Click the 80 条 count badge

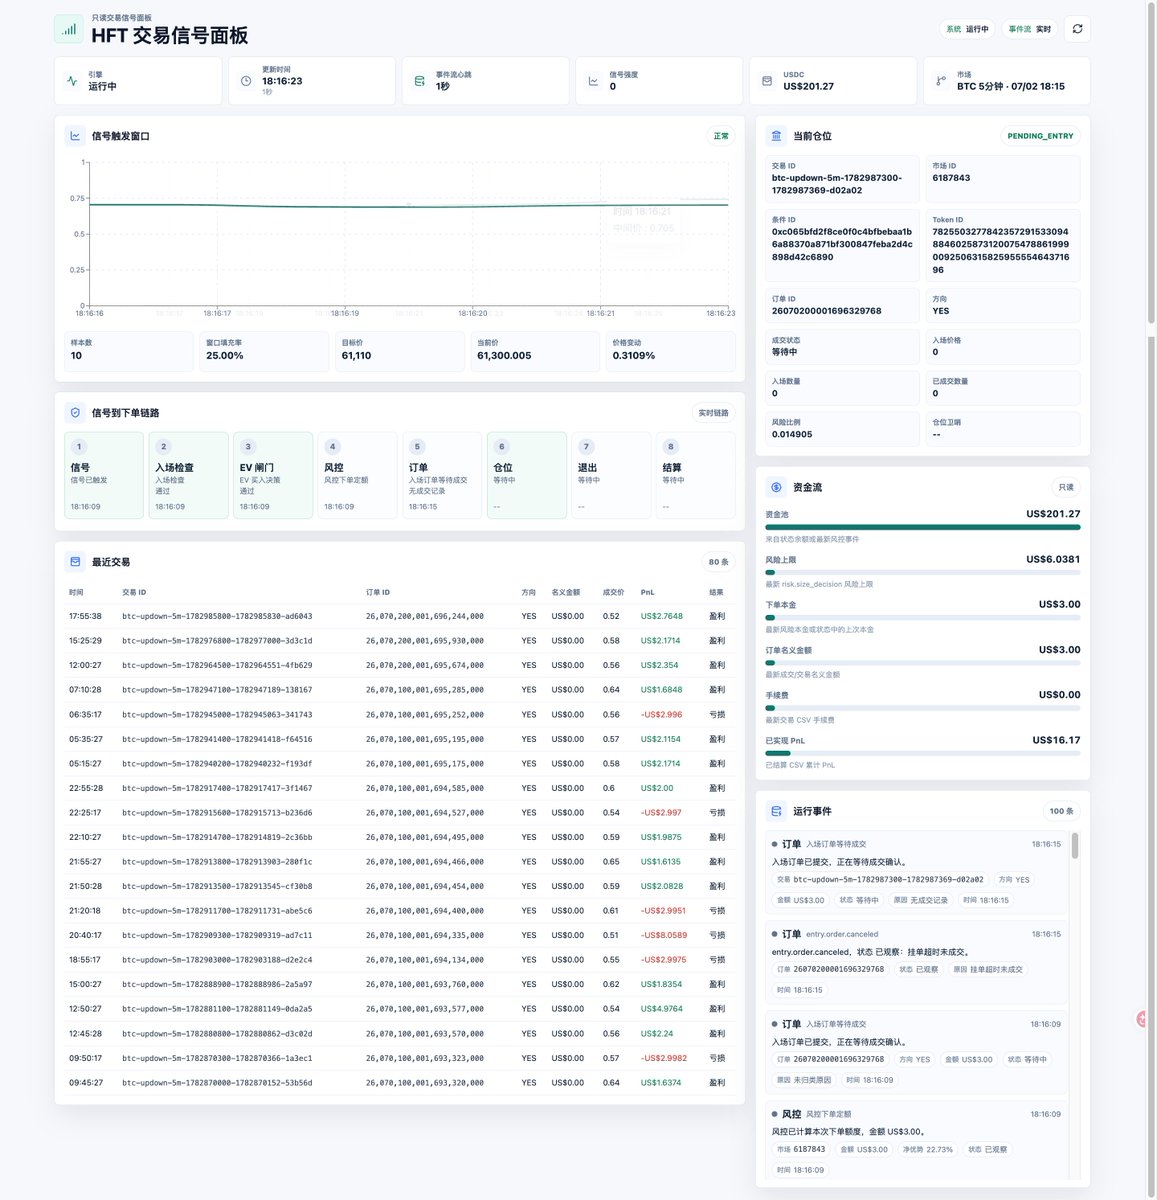pyautogui.click(x=719, y=562)
